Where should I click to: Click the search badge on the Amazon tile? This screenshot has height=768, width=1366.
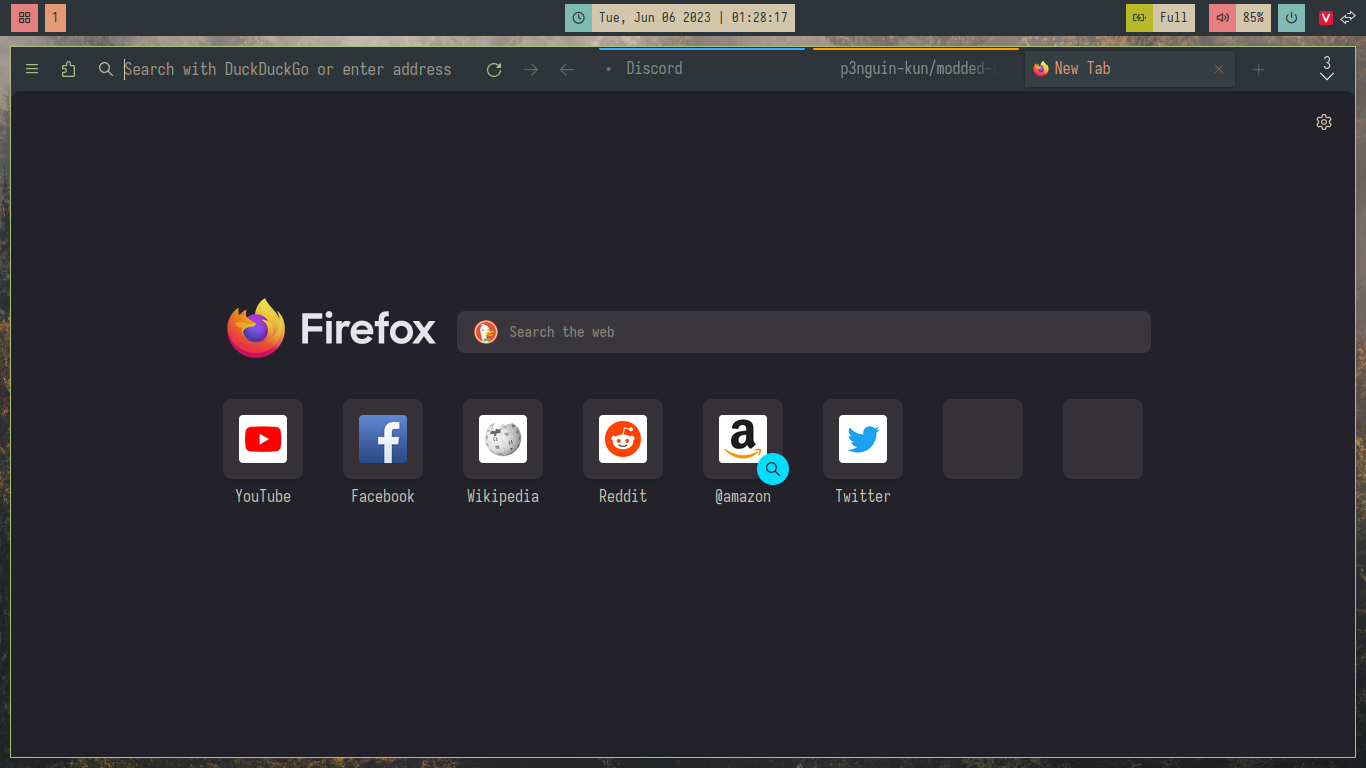point(773,469)
